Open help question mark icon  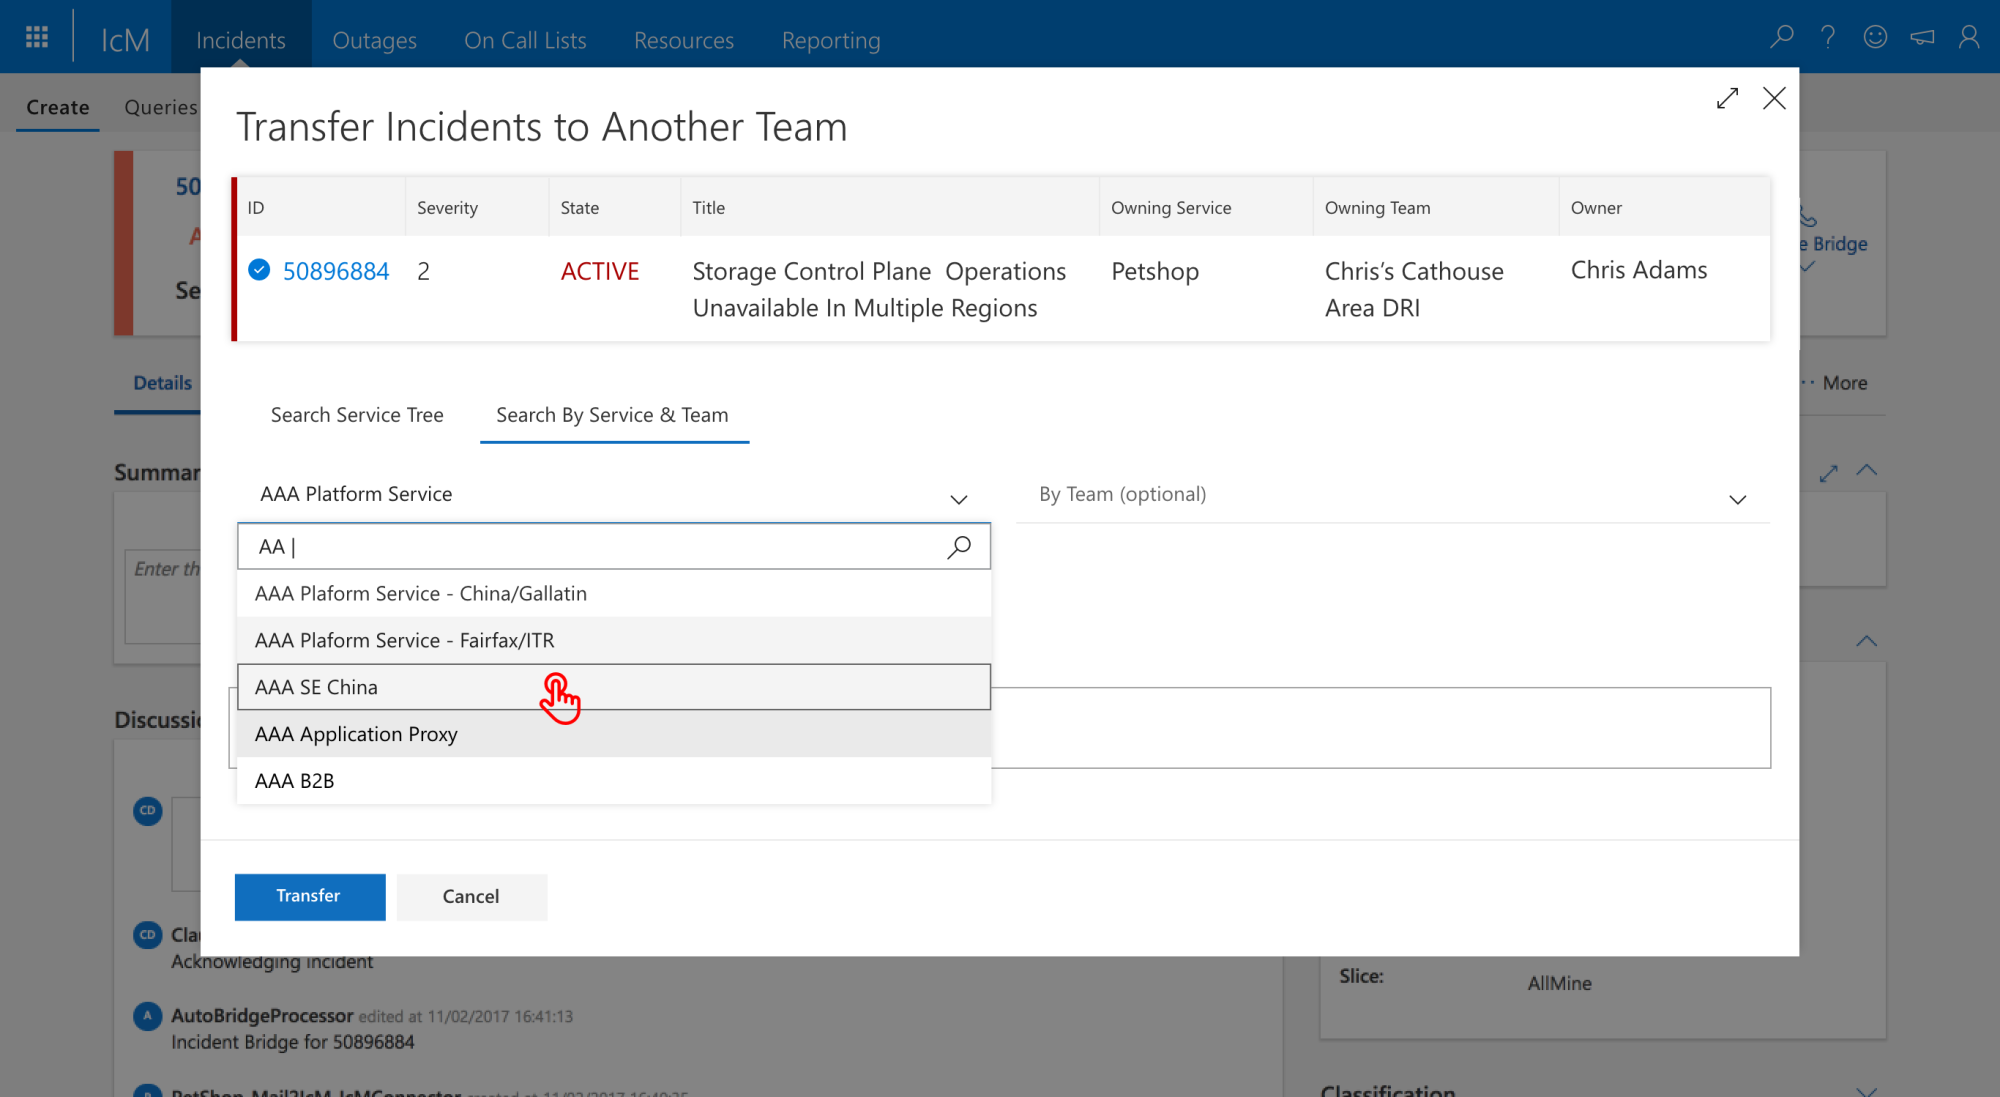1828,37
